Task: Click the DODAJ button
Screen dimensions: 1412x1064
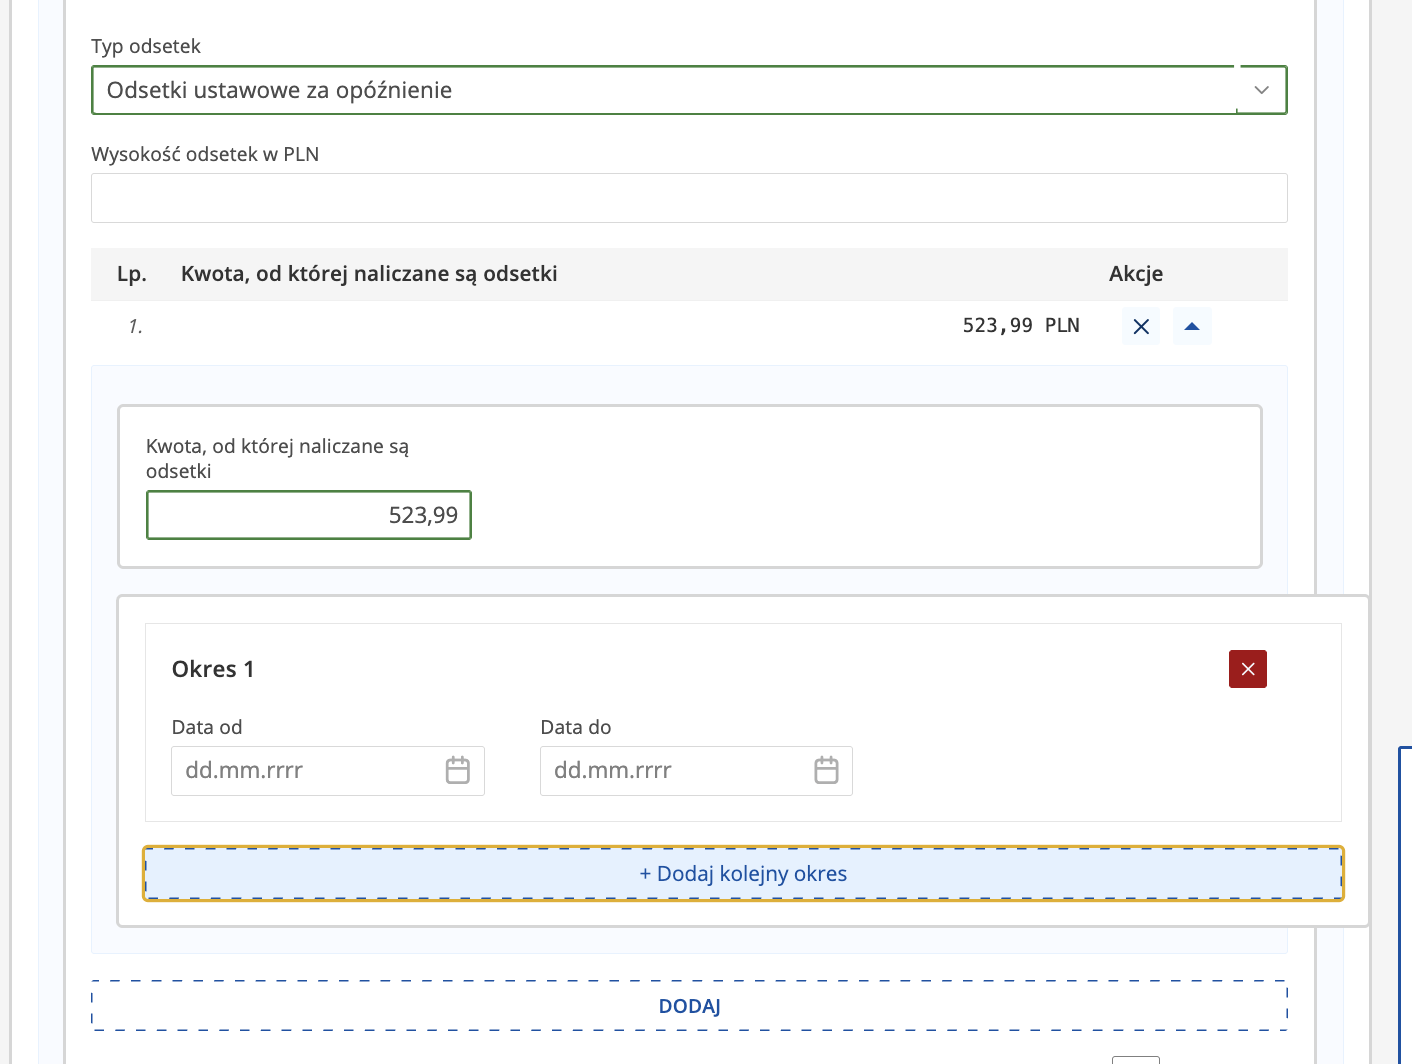Action: (x=689, y=1006)
